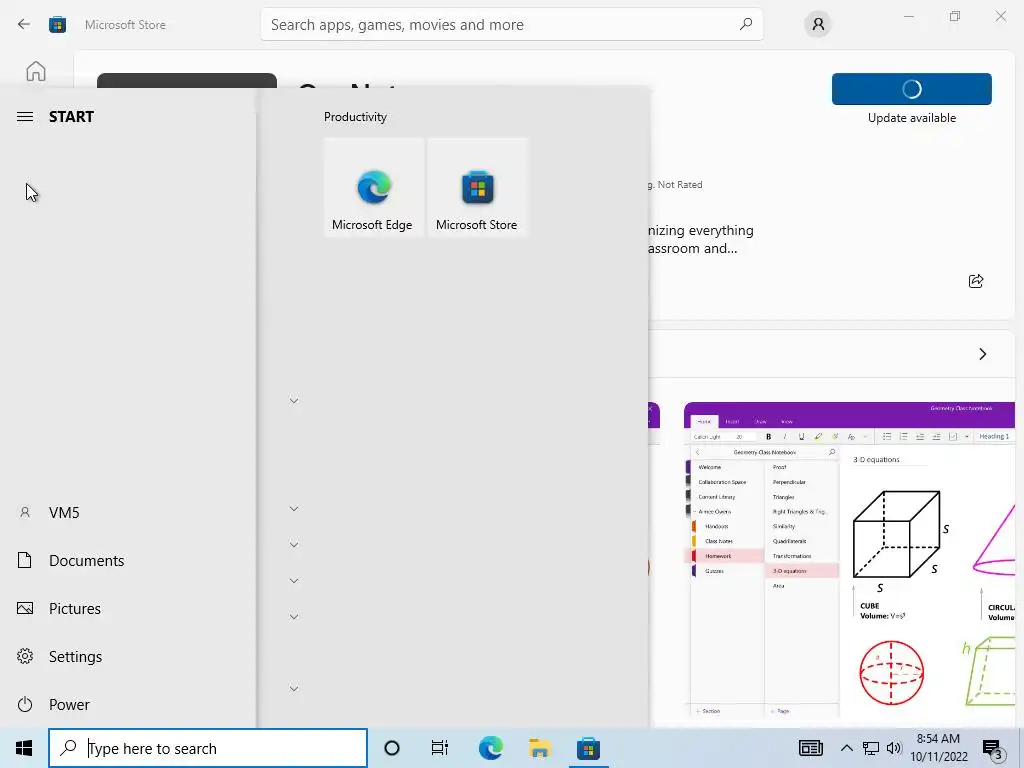
Task: Click the Update available label
Action: [912, 118]
